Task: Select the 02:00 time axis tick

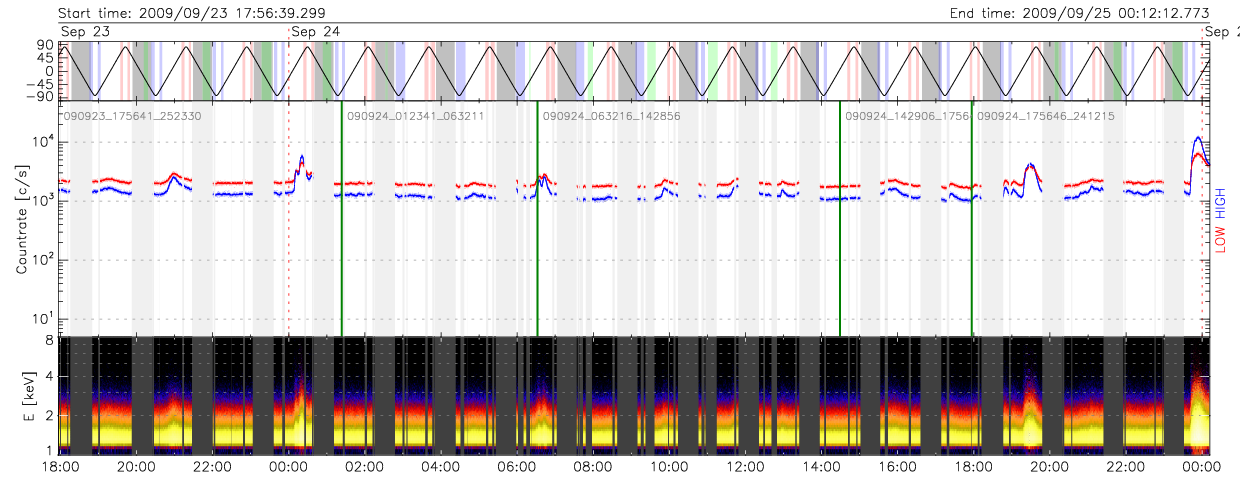Action: click(x=364, y=466)
